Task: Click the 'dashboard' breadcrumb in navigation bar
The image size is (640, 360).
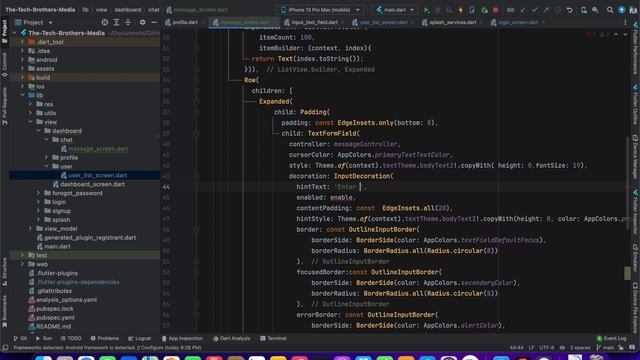Action: pos(128,10)
